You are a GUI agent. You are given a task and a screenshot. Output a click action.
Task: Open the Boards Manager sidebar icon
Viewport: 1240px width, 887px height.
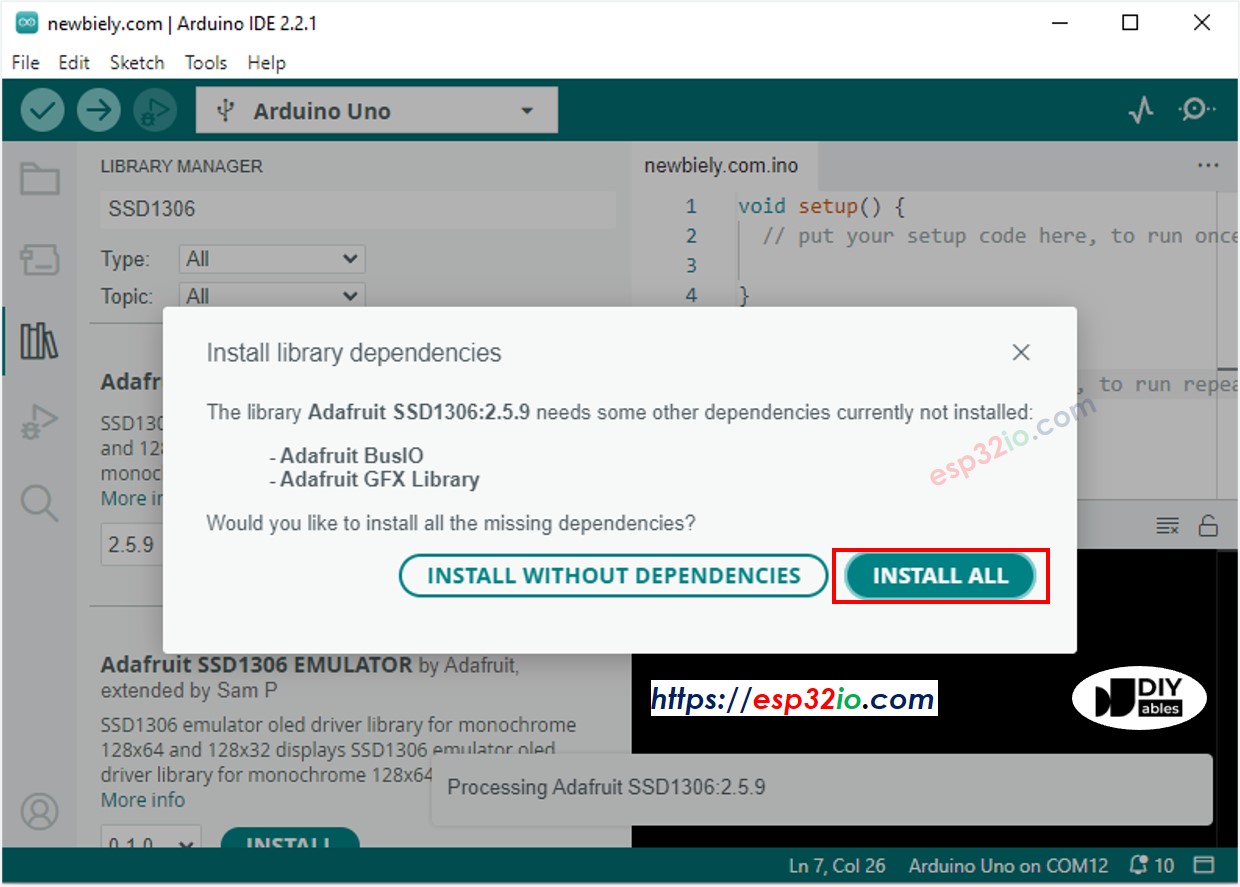[x=40, y=261]
